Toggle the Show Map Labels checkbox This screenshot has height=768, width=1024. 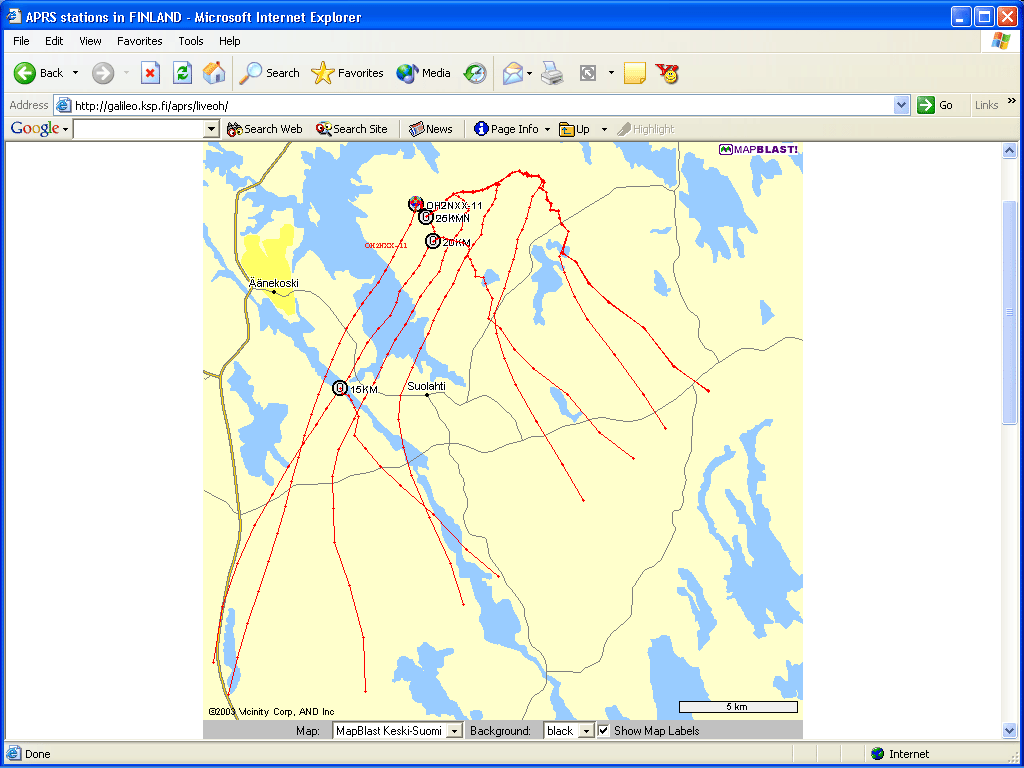point(604,731)
